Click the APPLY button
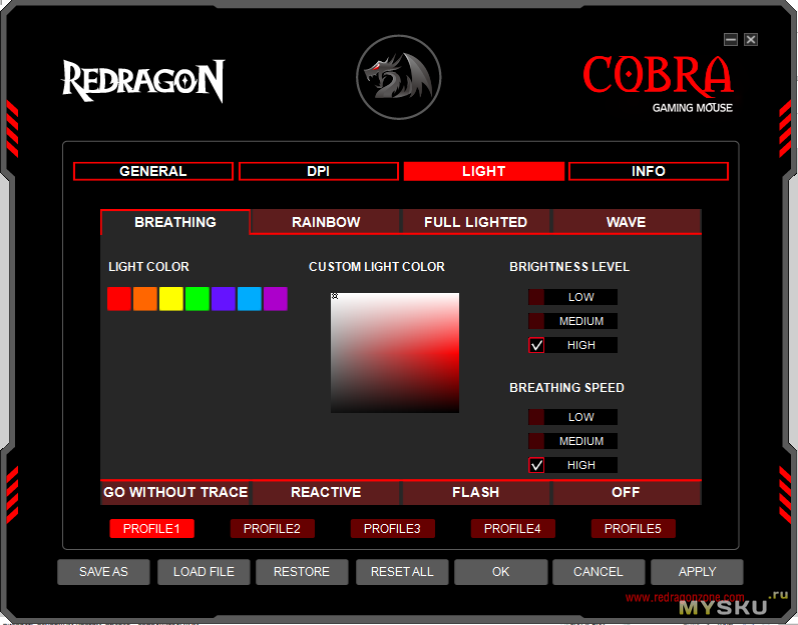Screen dimensions: 798x625 (697, 572)
